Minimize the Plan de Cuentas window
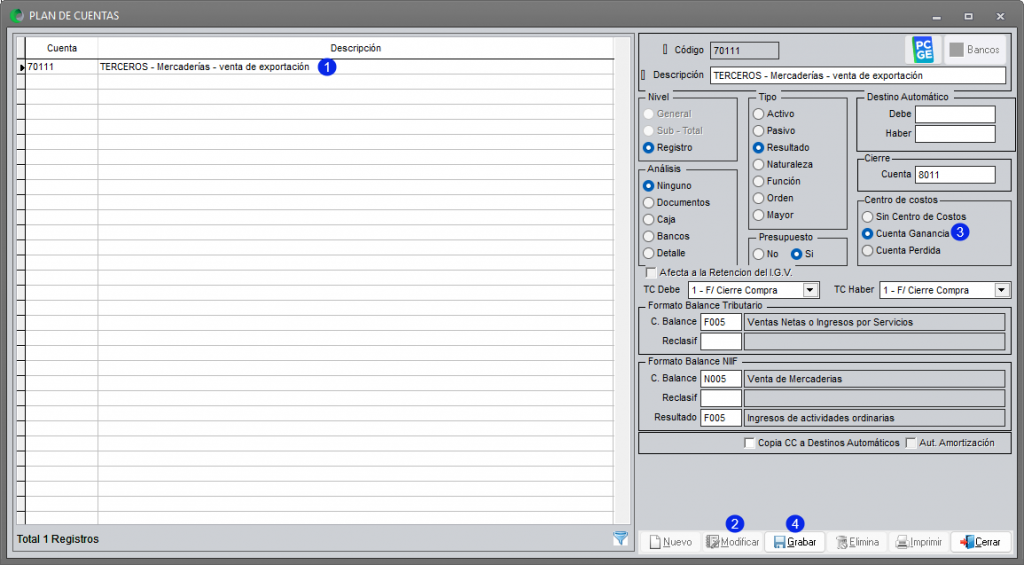This screenshot has width=1024, height=565. [936, 16]
